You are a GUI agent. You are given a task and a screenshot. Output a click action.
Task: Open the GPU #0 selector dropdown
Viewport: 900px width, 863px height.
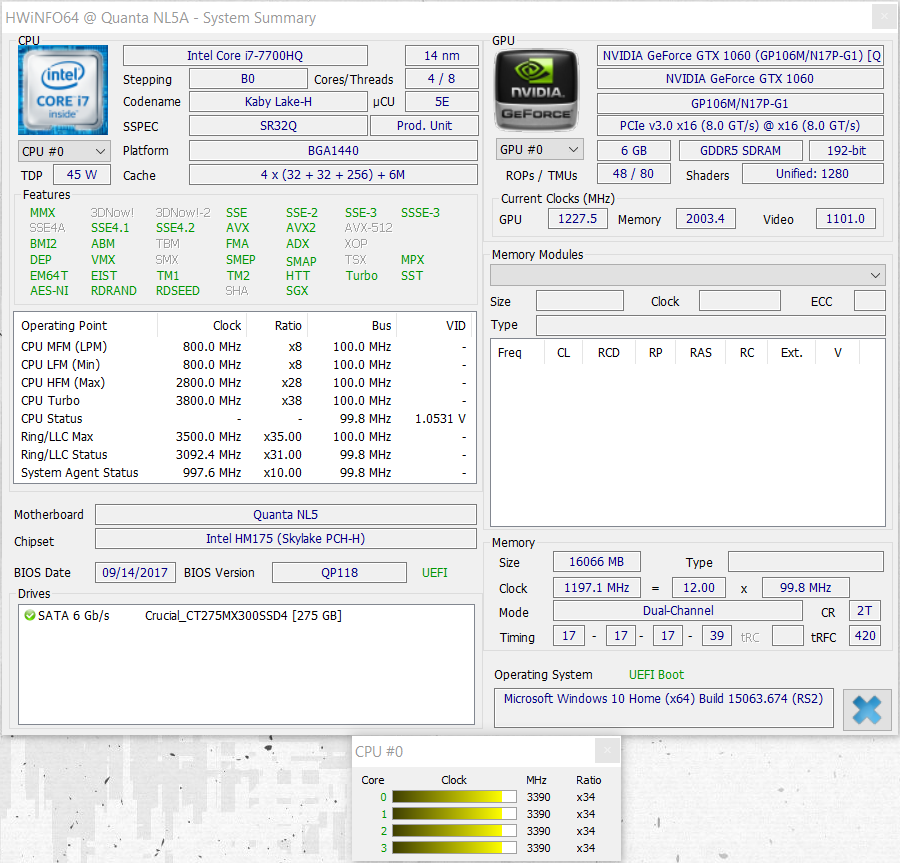click(x=540, y=150)
